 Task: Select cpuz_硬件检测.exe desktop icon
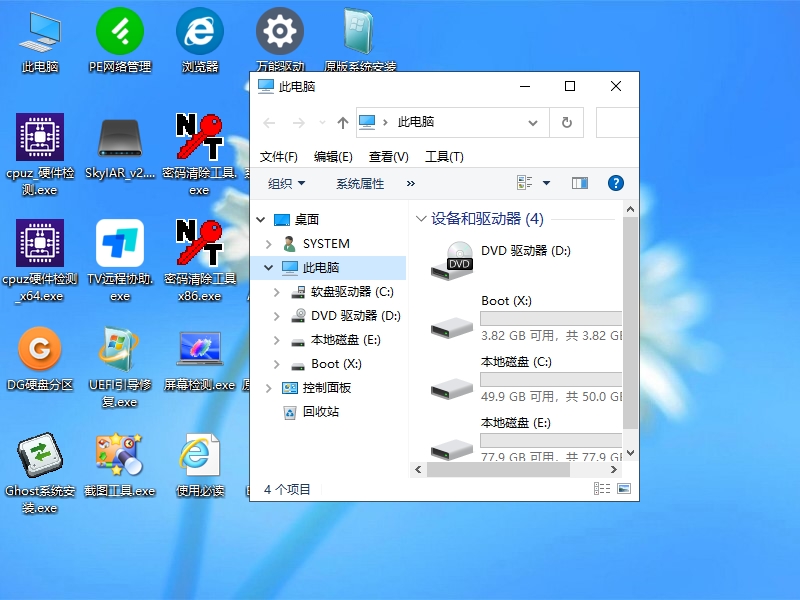coord(40,156)
